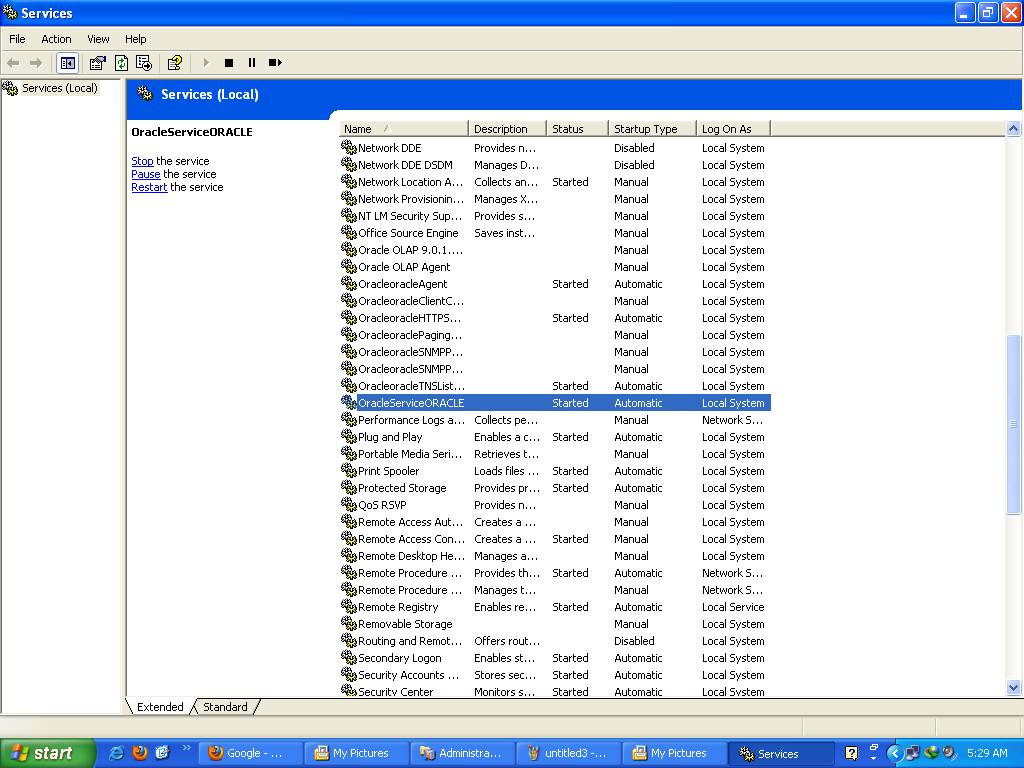Click the scrollbar up arrow

coord(1014,128)
